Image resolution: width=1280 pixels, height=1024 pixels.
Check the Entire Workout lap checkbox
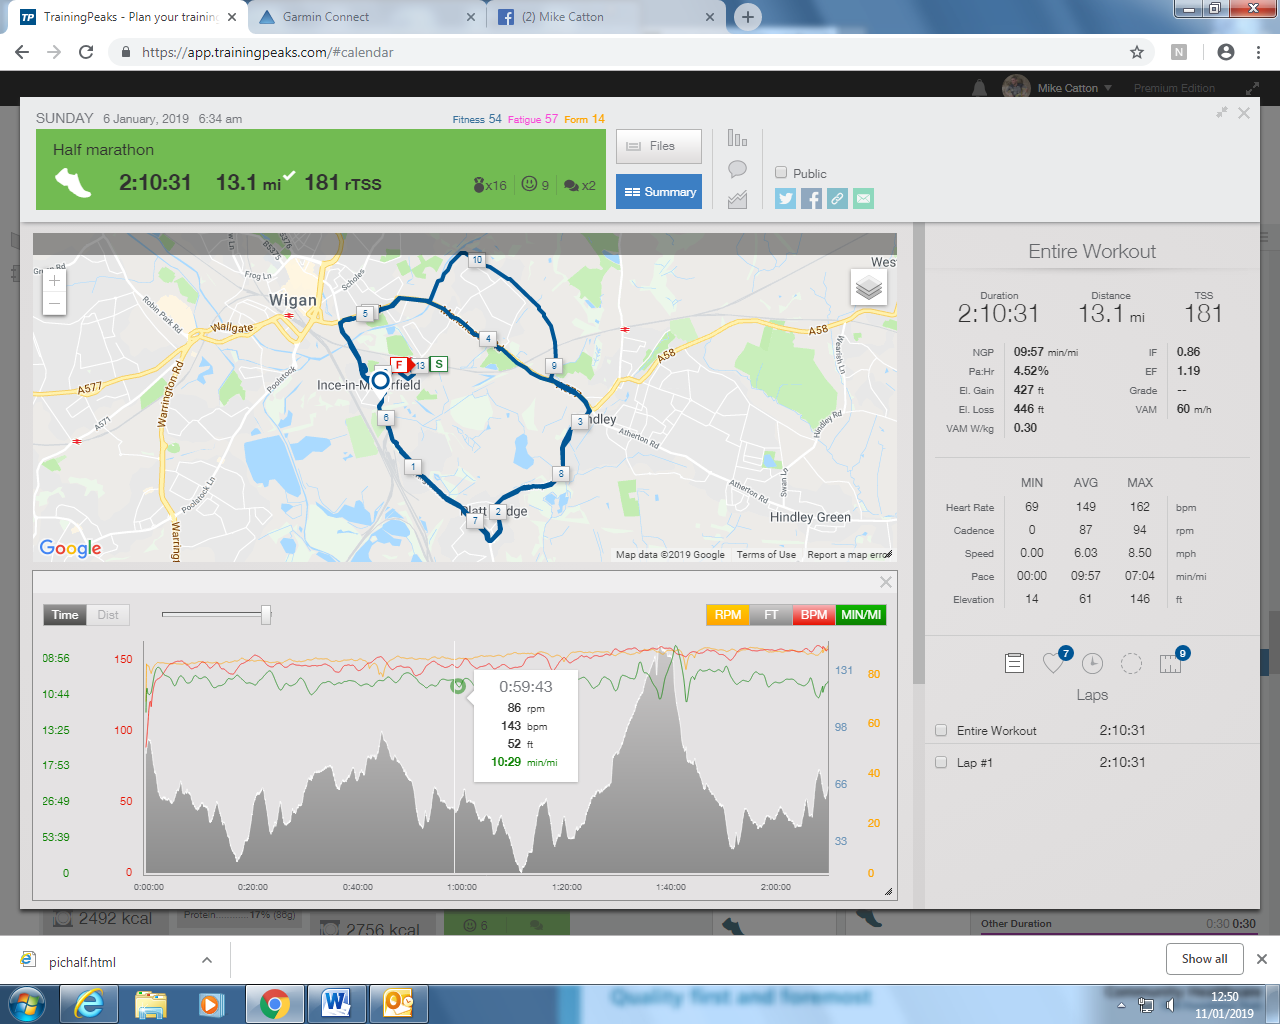pos(941,730)
